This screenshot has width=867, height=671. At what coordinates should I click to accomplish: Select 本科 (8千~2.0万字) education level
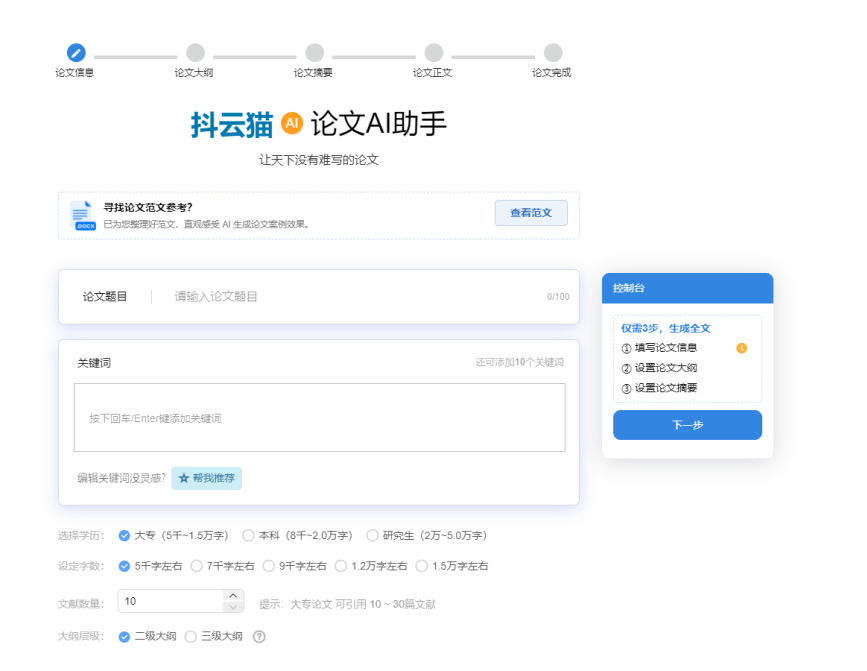coord(249,536)
